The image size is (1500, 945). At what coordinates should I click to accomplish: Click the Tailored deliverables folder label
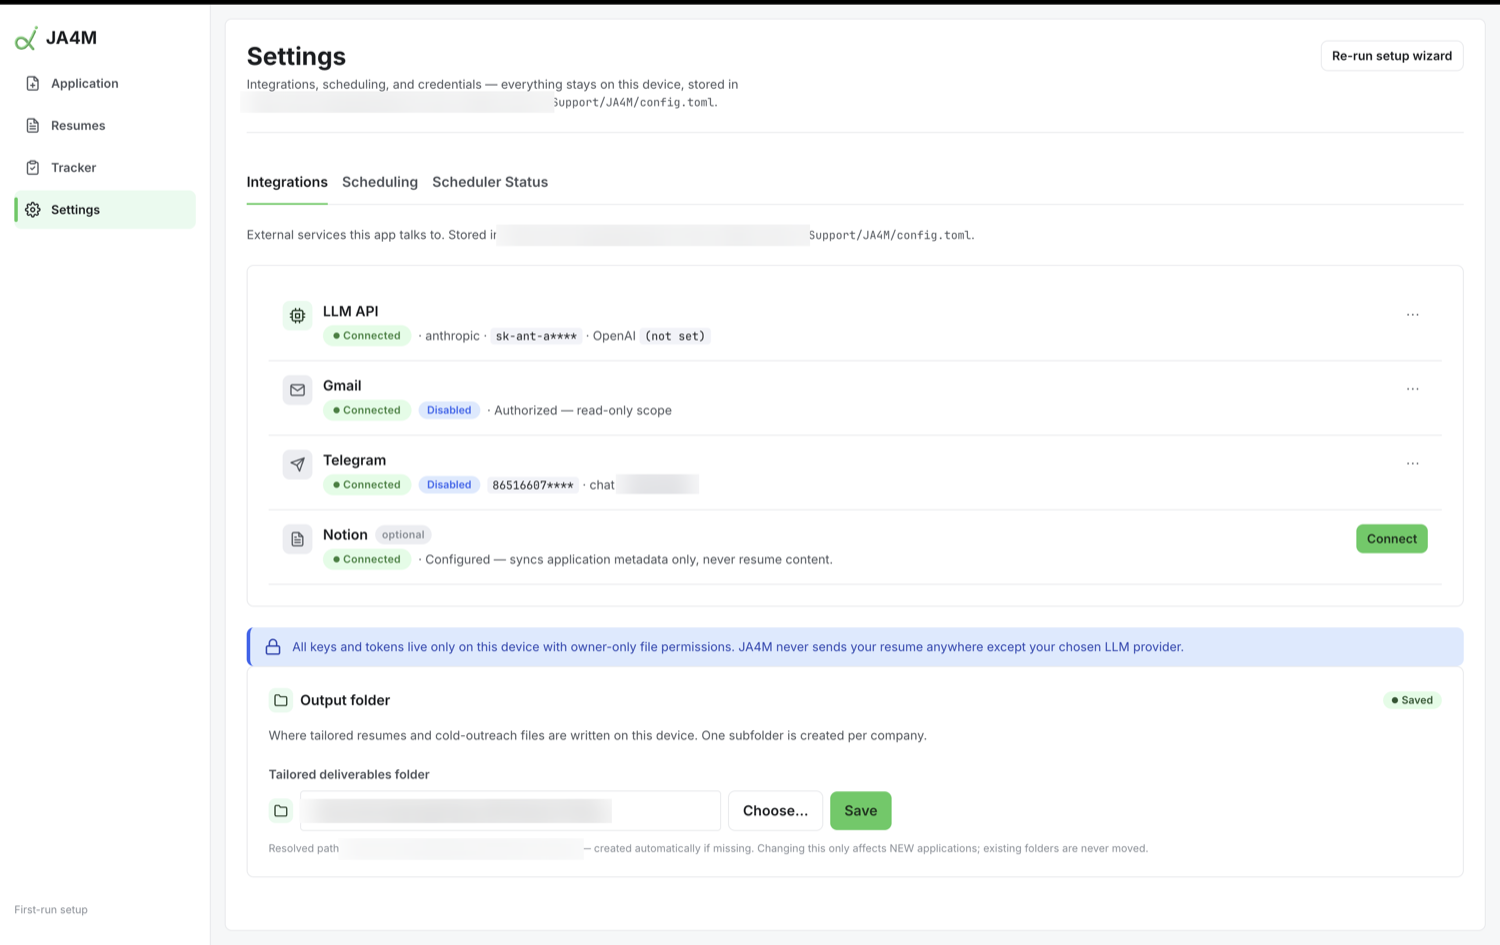349,774
